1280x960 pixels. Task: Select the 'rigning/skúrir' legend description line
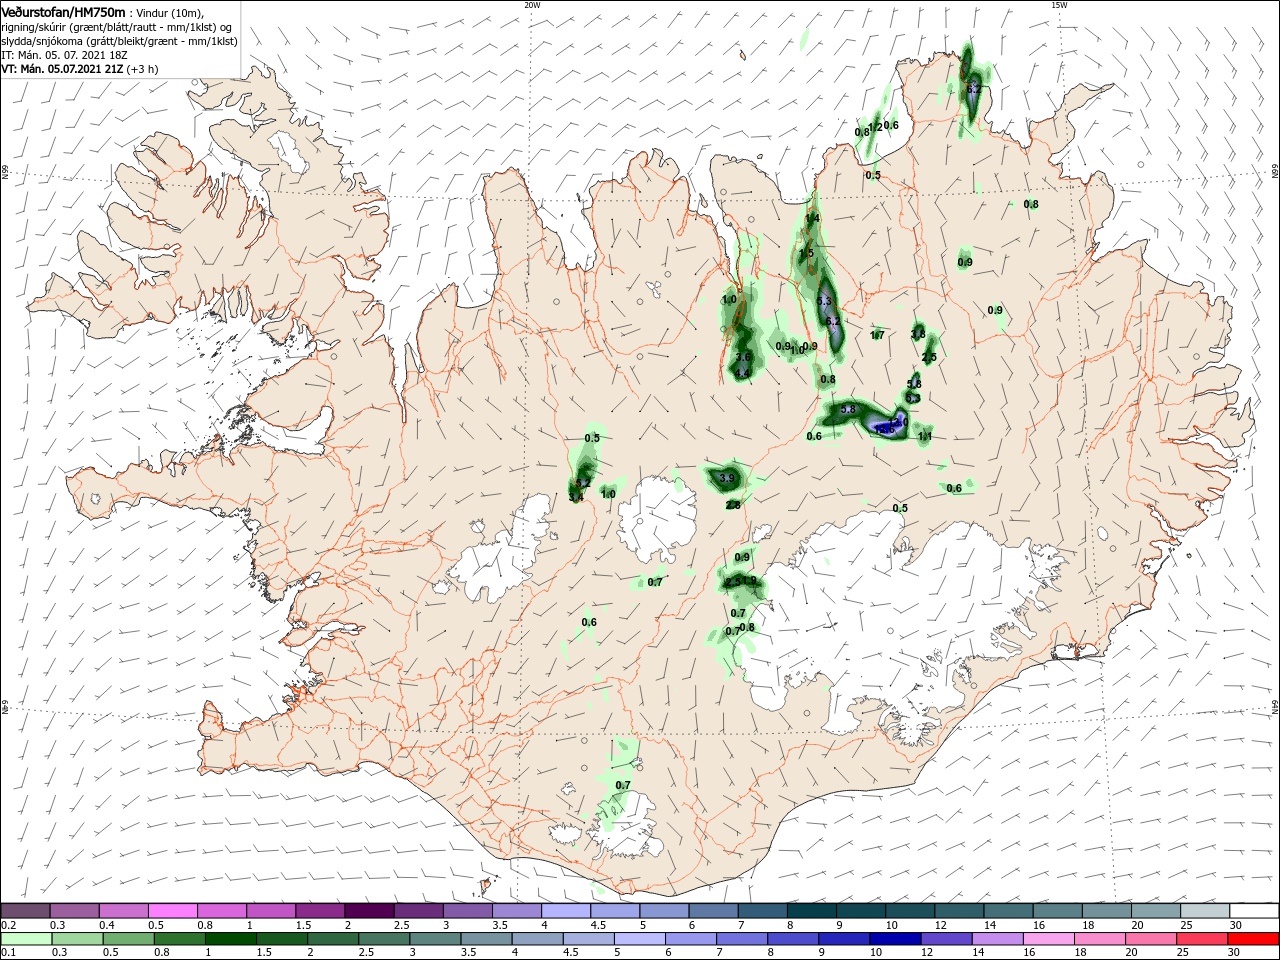click(116, 27)
